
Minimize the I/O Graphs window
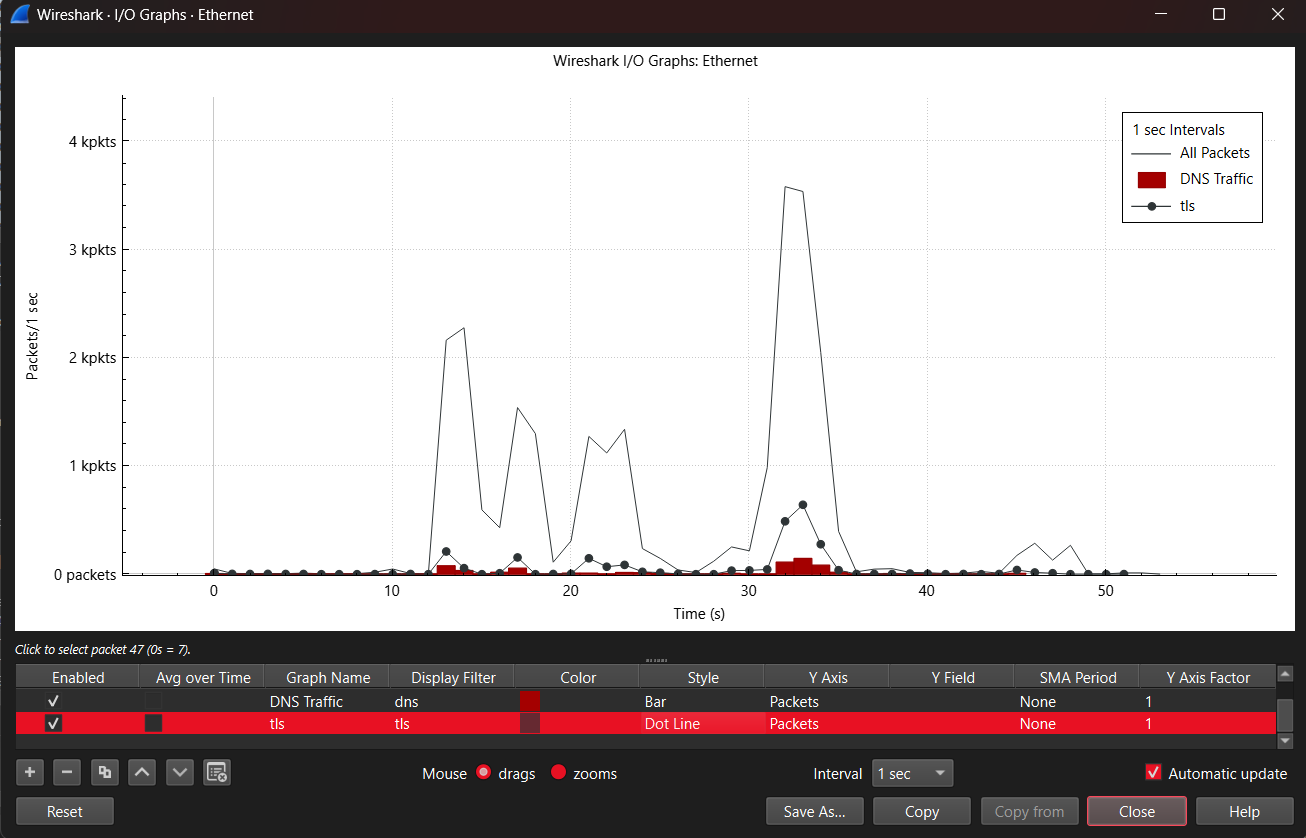pyautogui.click(x=1161, y=14)
